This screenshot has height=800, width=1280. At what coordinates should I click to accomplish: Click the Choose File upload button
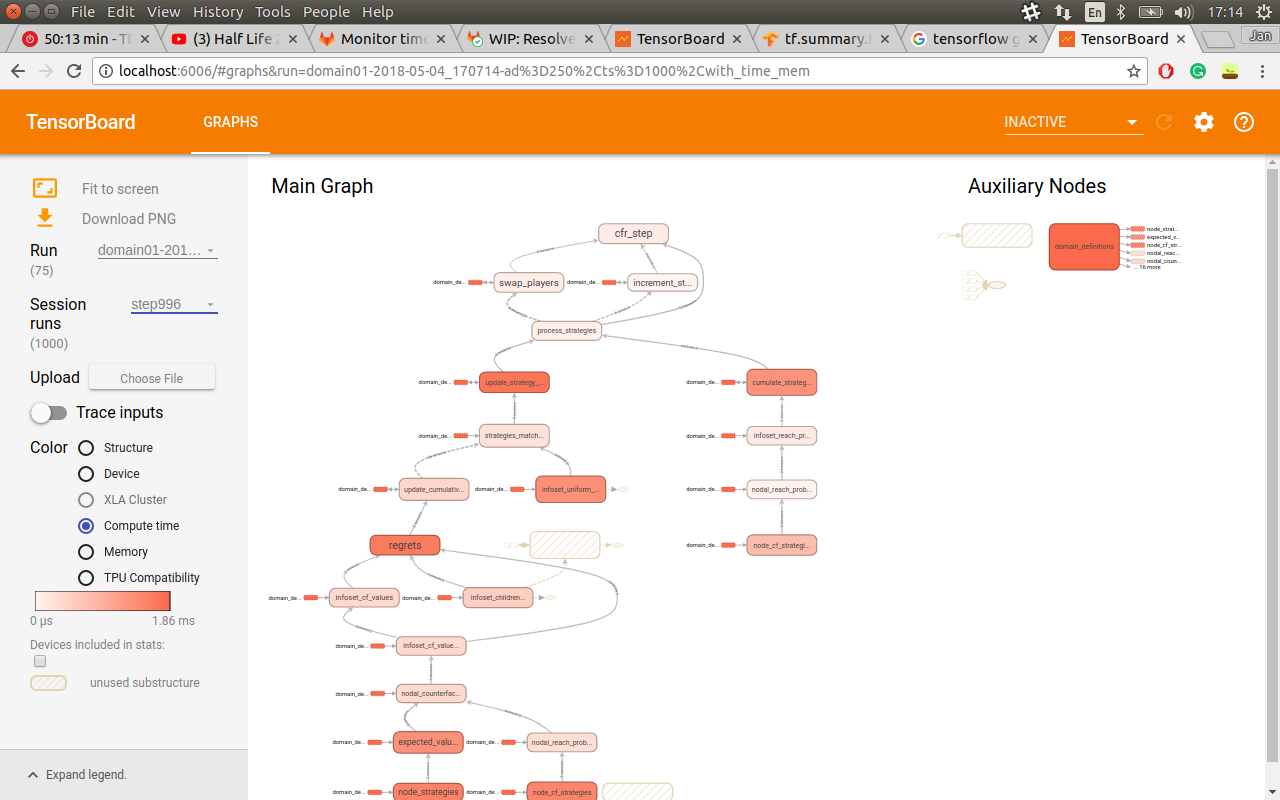[x=151, y=378]
